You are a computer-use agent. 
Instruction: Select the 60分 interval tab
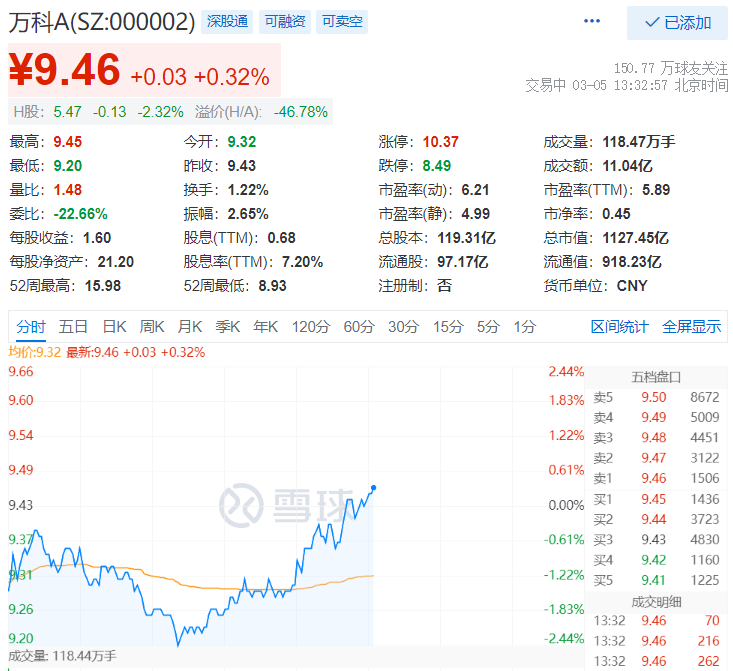359,326
